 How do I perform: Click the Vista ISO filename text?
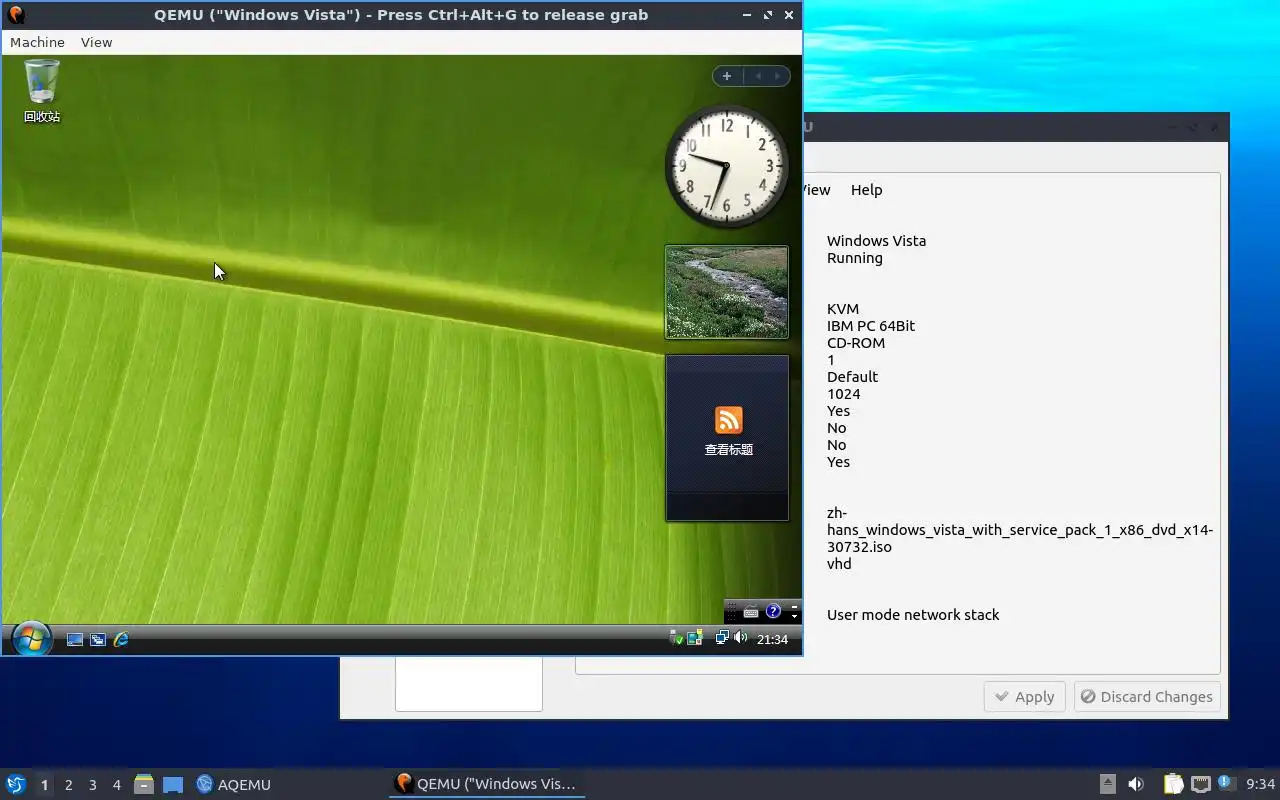tap(1020, 530)
